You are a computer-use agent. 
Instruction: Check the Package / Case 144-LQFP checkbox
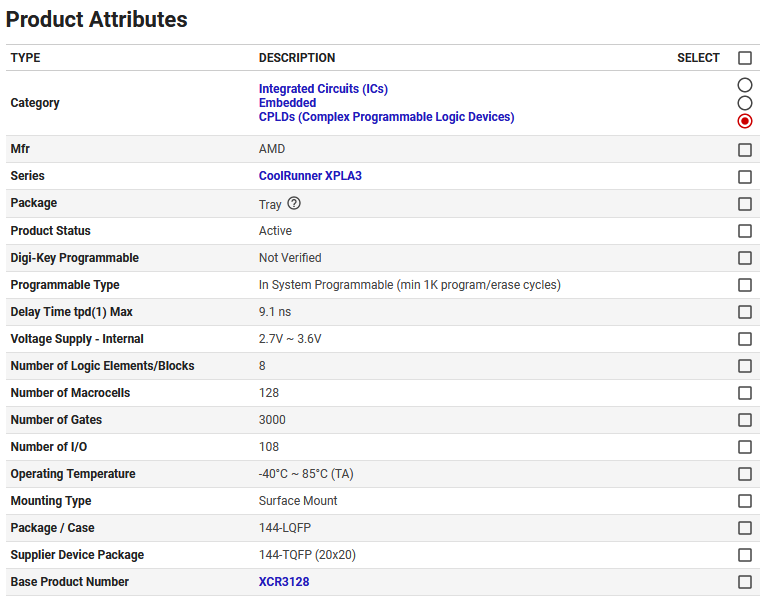(x=744, y=528)
